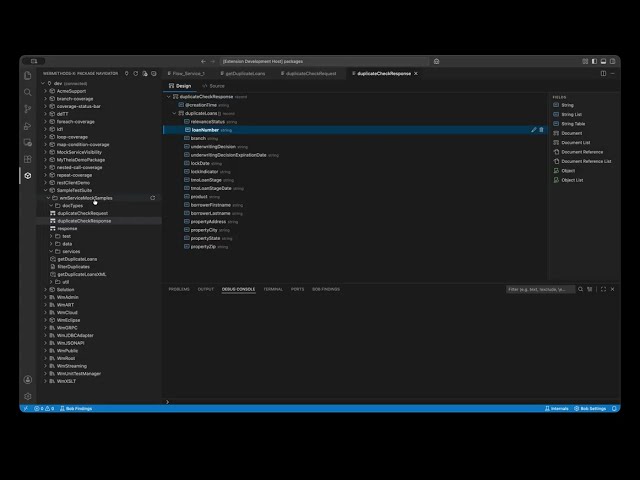Image resolution: width=640 pixels, height=480 pixels.
Task: Expand the WmPublic package
Action: [45, 351]
